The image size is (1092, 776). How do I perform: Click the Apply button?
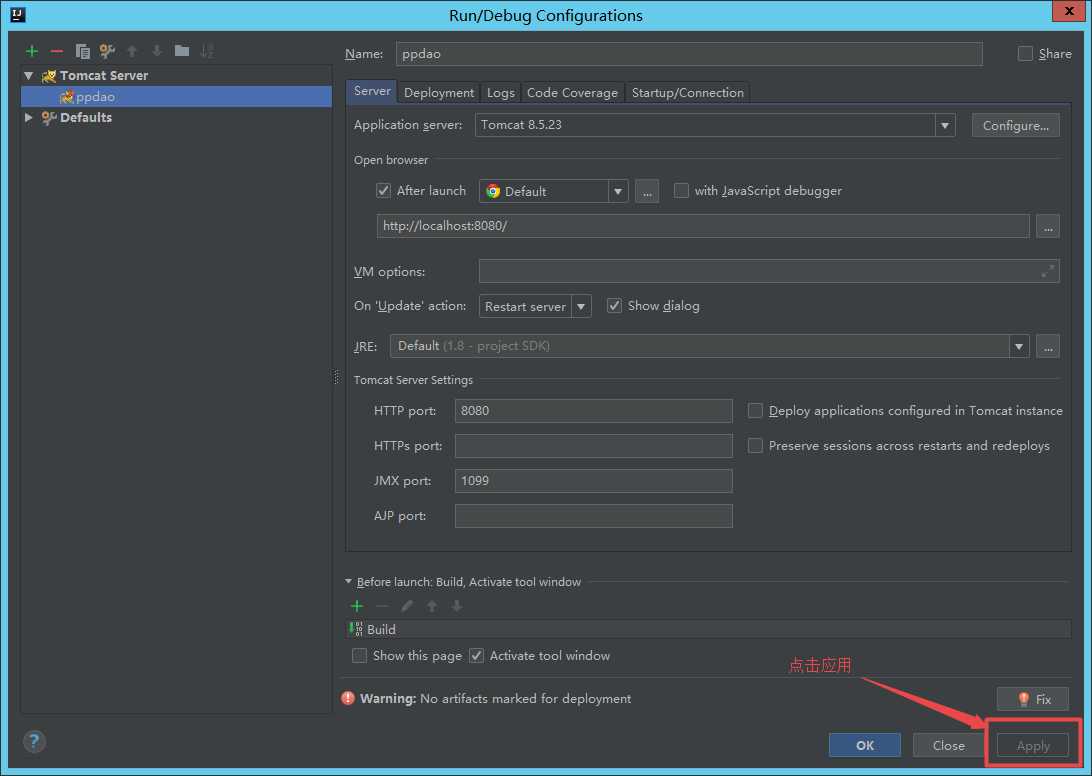click(1033, 745)
